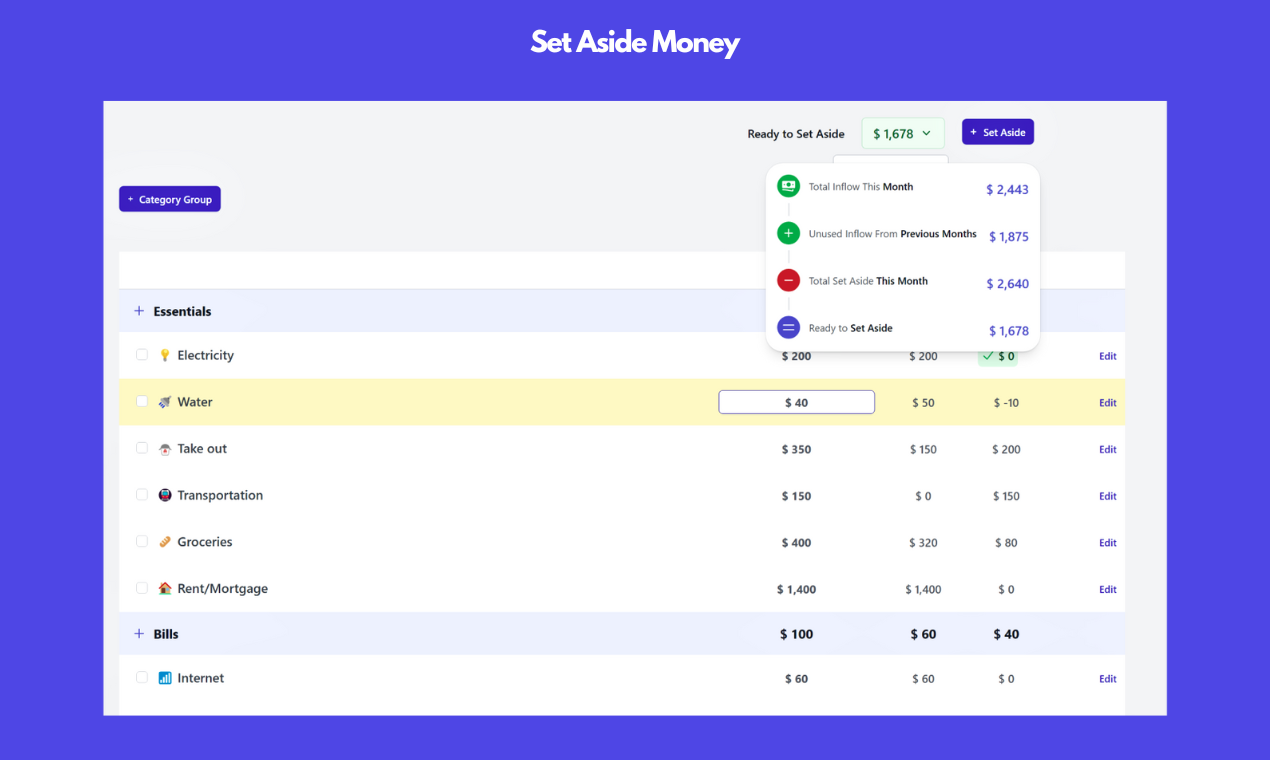The height and width of the screenshot is (760, 1270).
Task: Check the Take out row checkbox
Action: (142, 448)
